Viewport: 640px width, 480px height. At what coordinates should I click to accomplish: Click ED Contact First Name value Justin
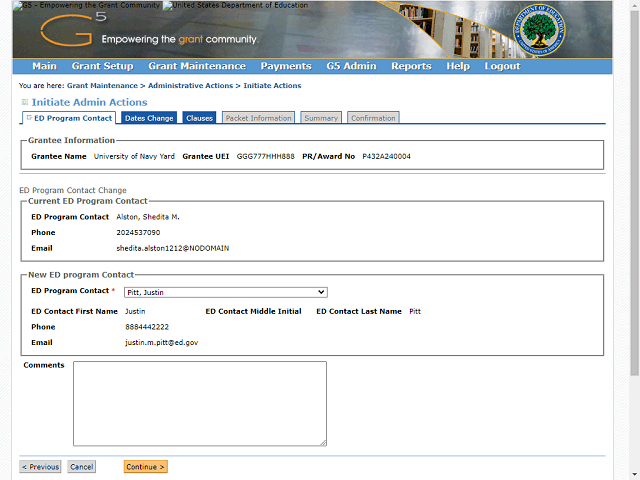[135, 311]
